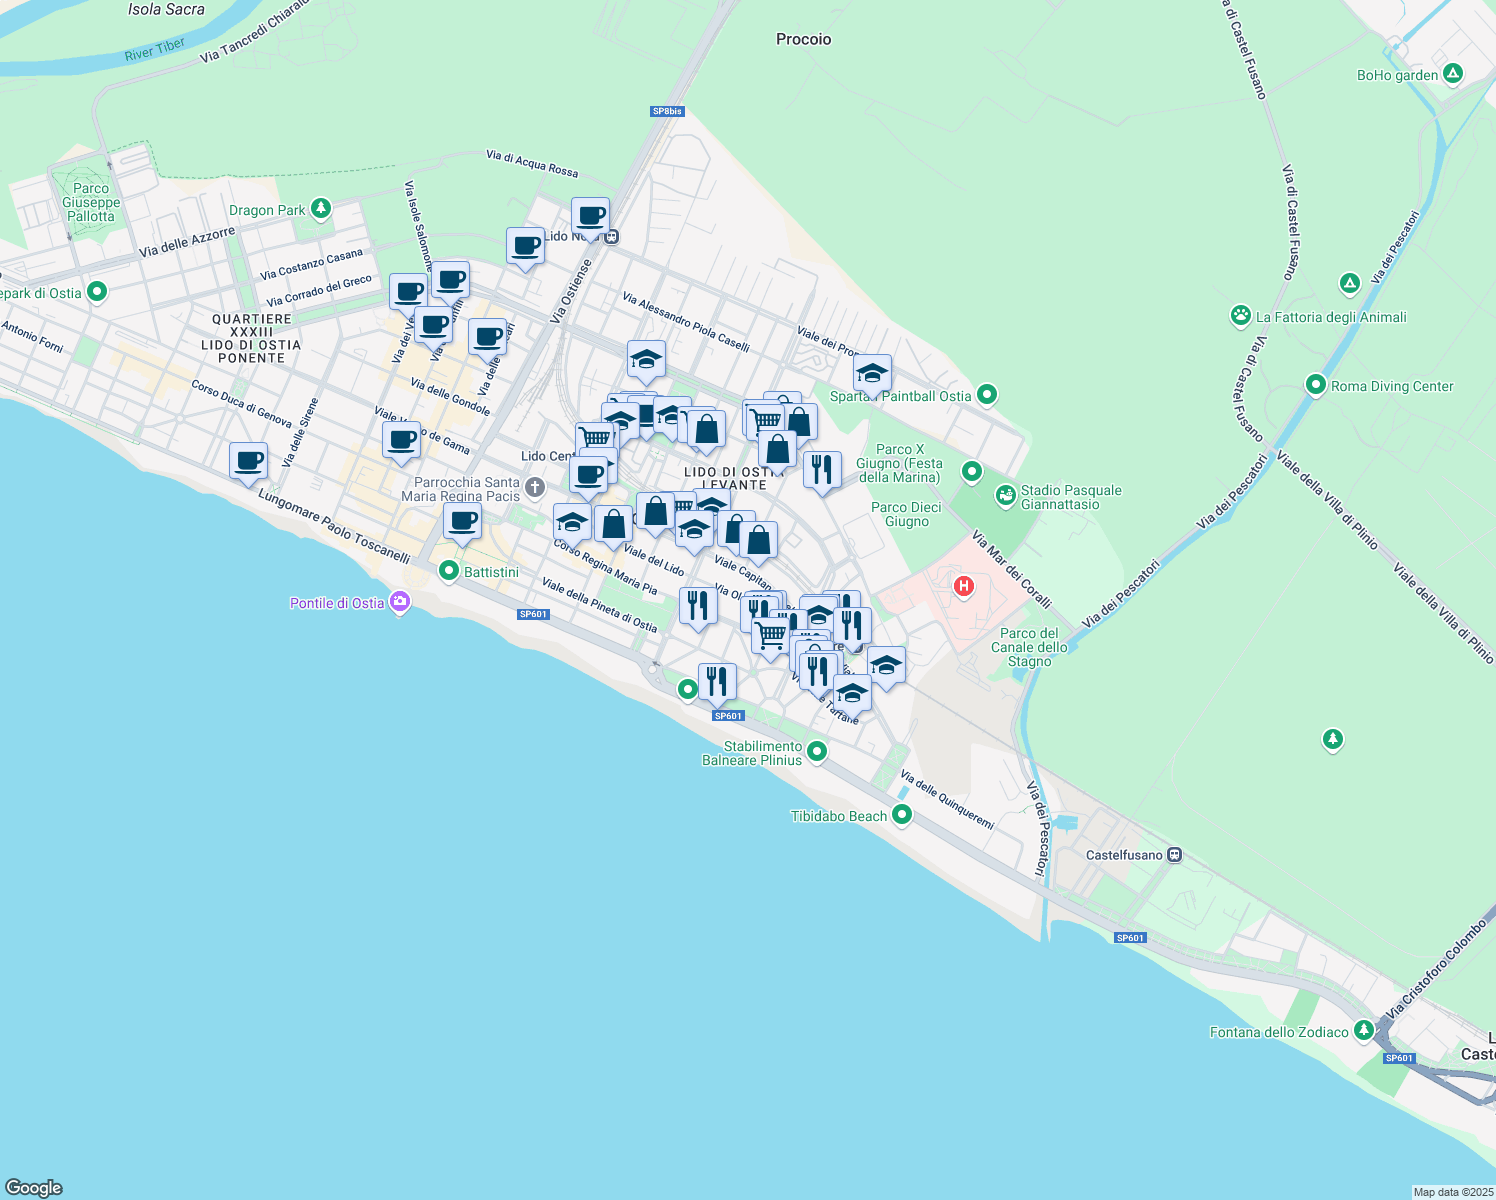Screen dimensions: 1496x1200
Task: Open the cafe marker on Viale Vasco de Gama
Action: click(401, 440)
